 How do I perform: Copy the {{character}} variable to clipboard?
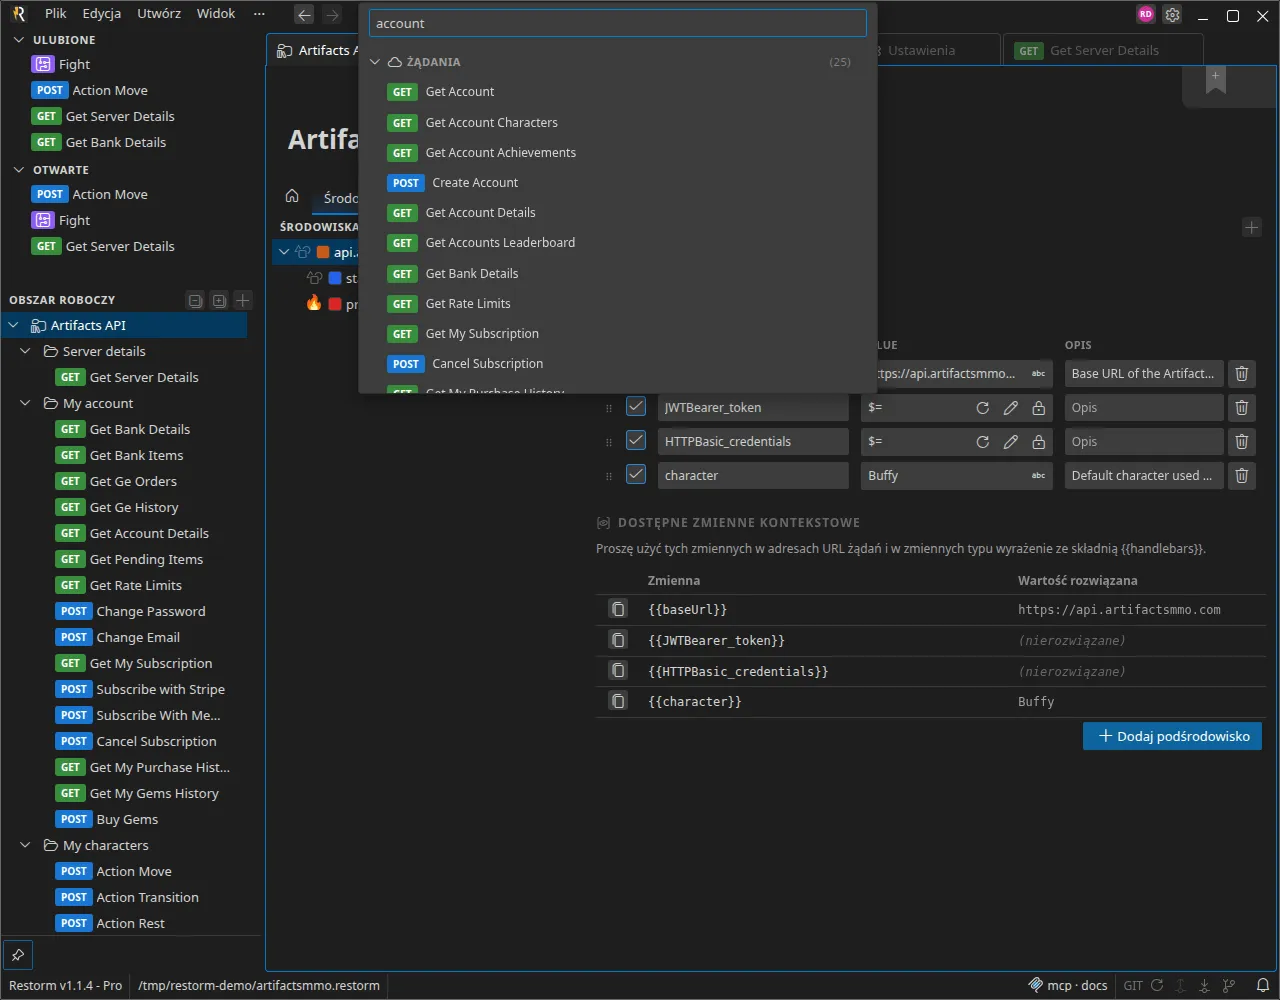618,701
